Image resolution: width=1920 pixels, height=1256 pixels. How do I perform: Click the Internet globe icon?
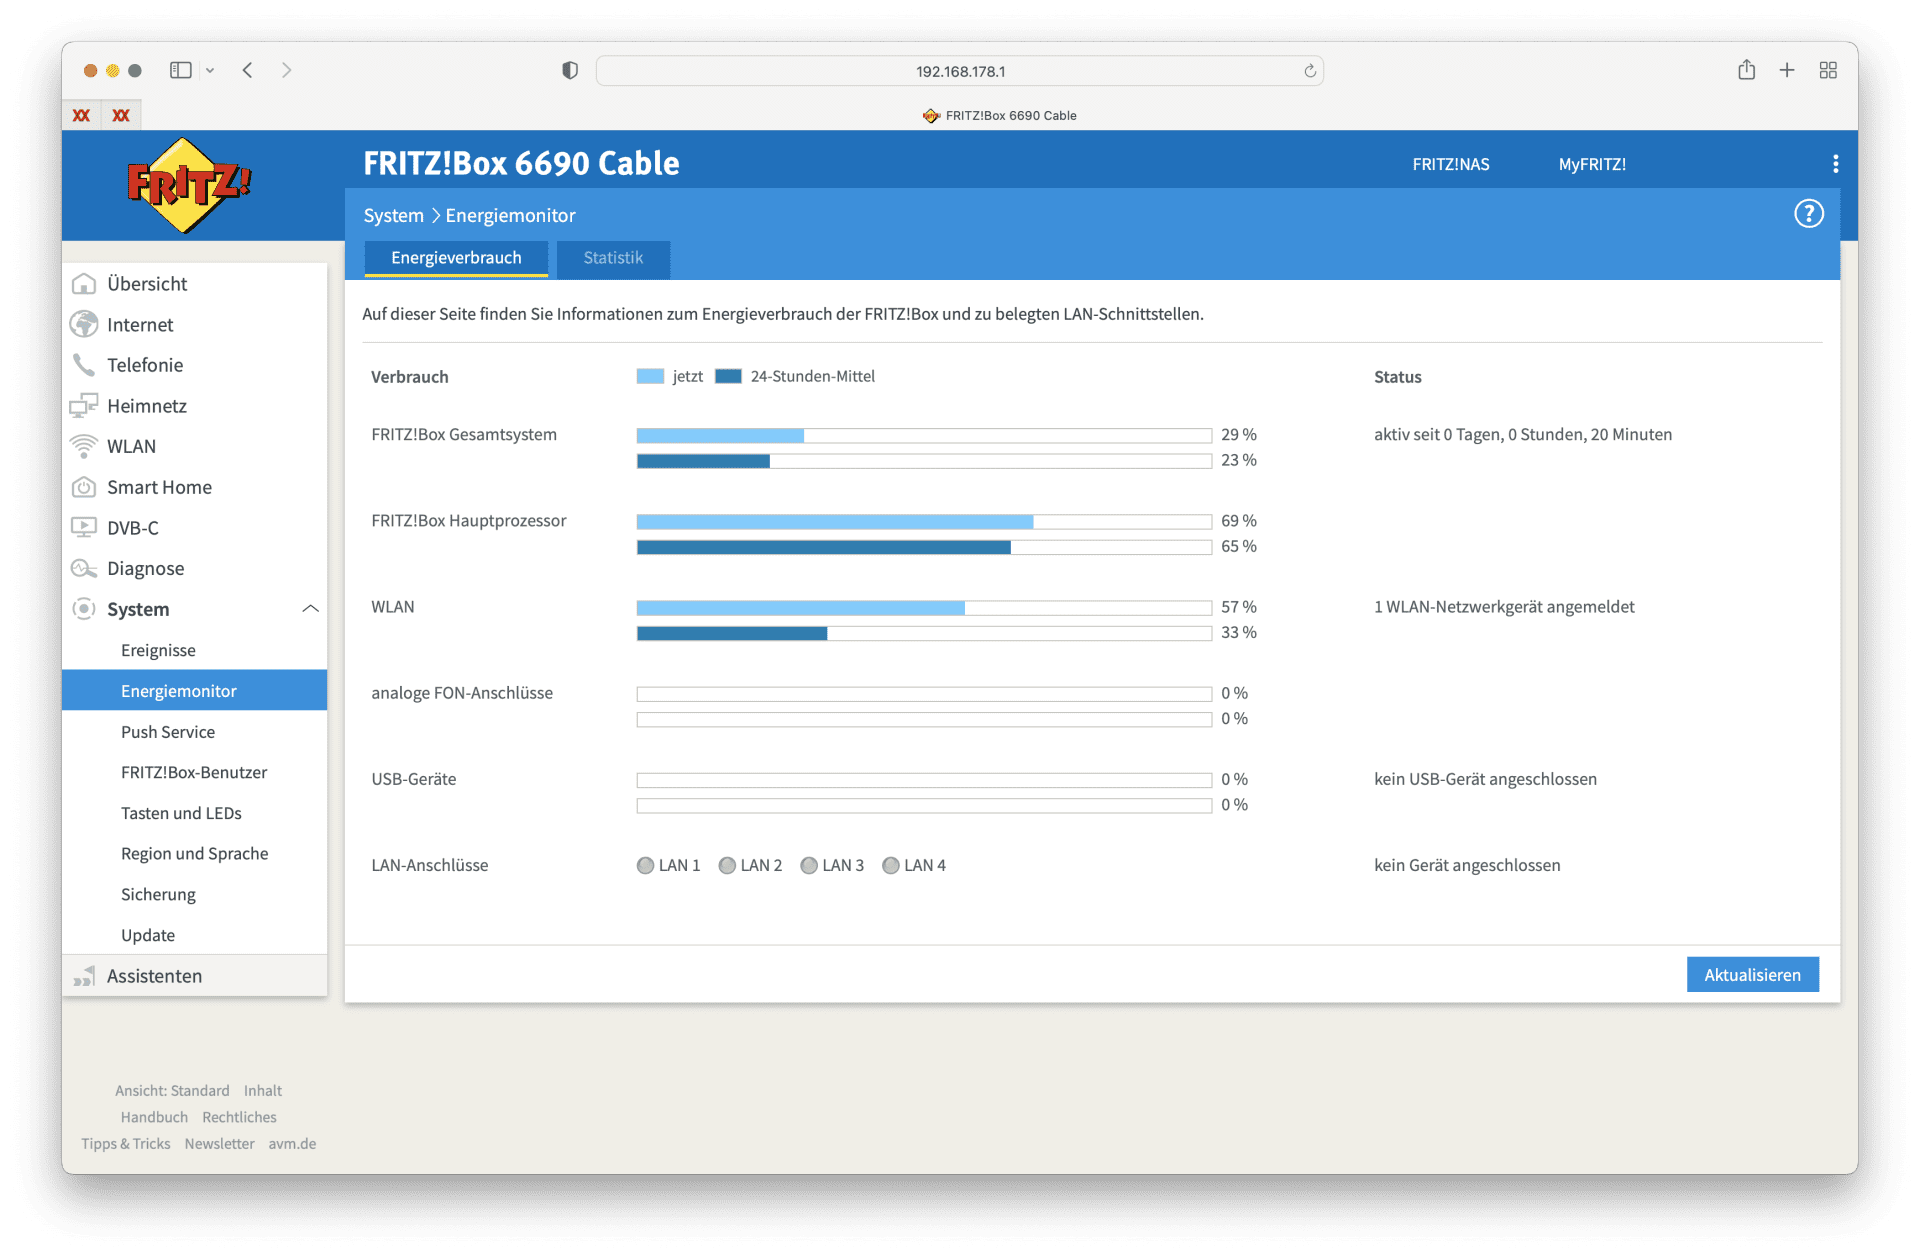click(x=84, y=324)
